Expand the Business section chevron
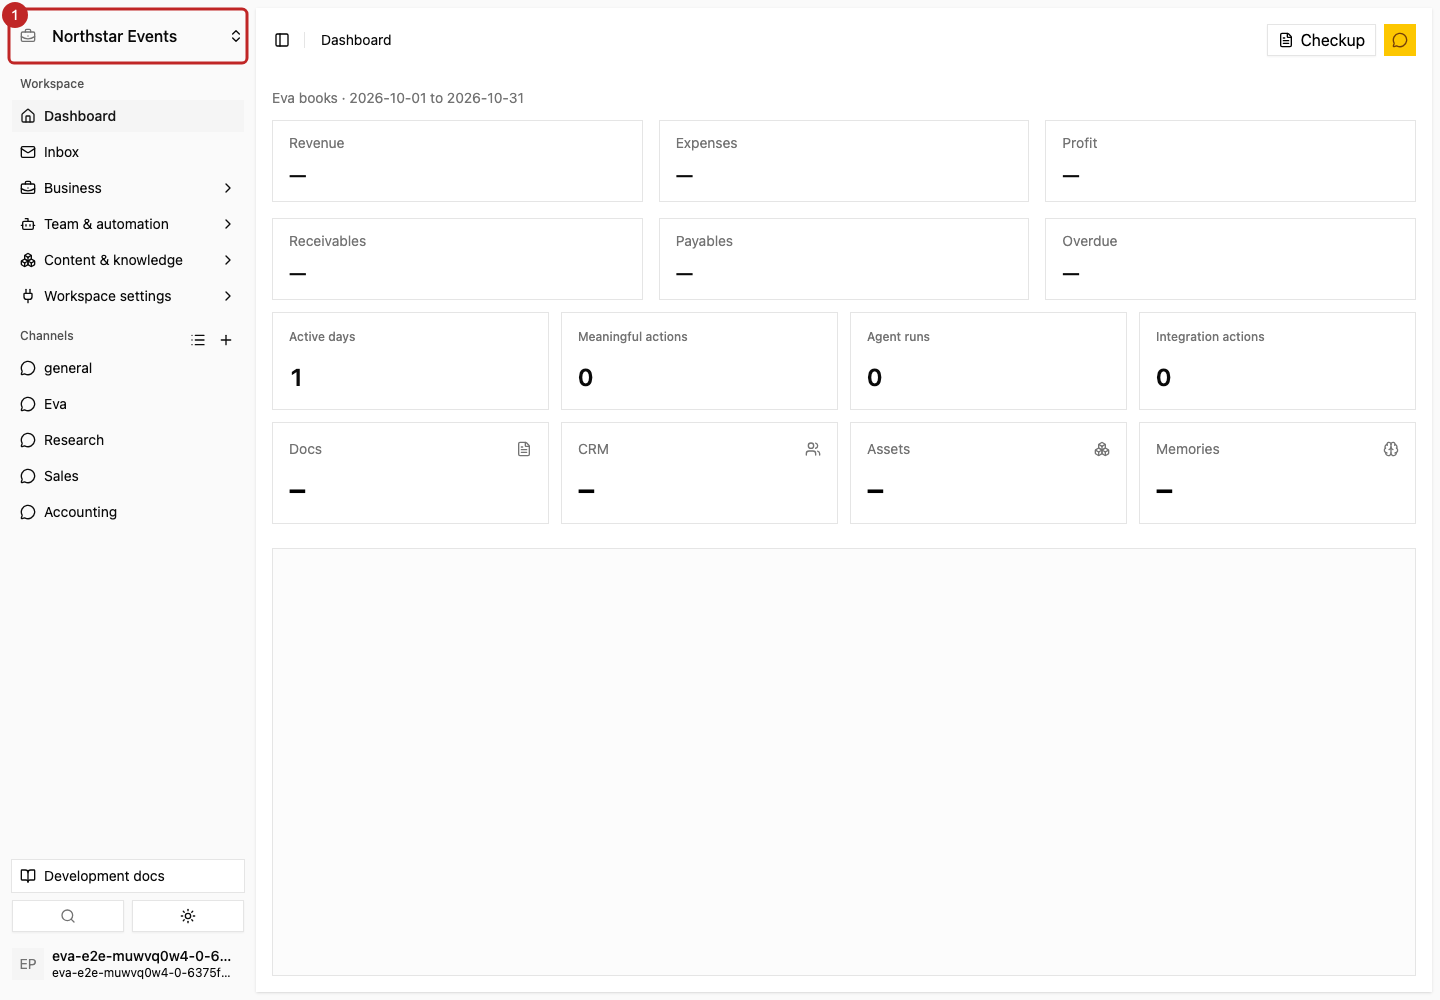 tap(228, 188)
